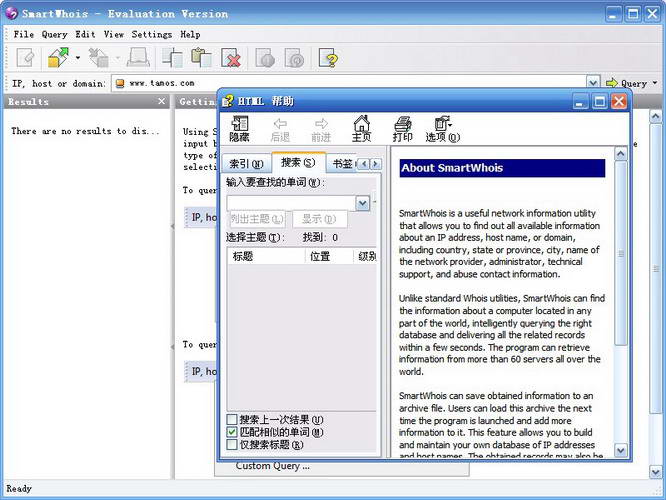Enable 仅搜索标题 checkbox
Viewport: 666px width, 500px height.
click(232, 445)
